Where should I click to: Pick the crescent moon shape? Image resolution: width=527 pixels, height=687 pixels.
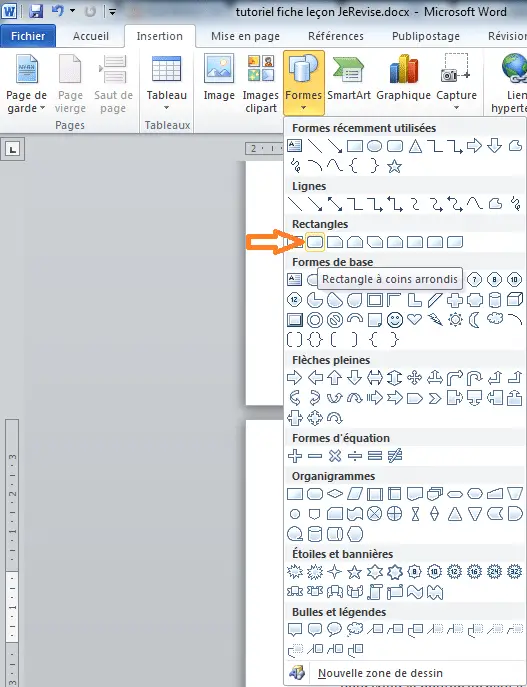pos(474,319)
